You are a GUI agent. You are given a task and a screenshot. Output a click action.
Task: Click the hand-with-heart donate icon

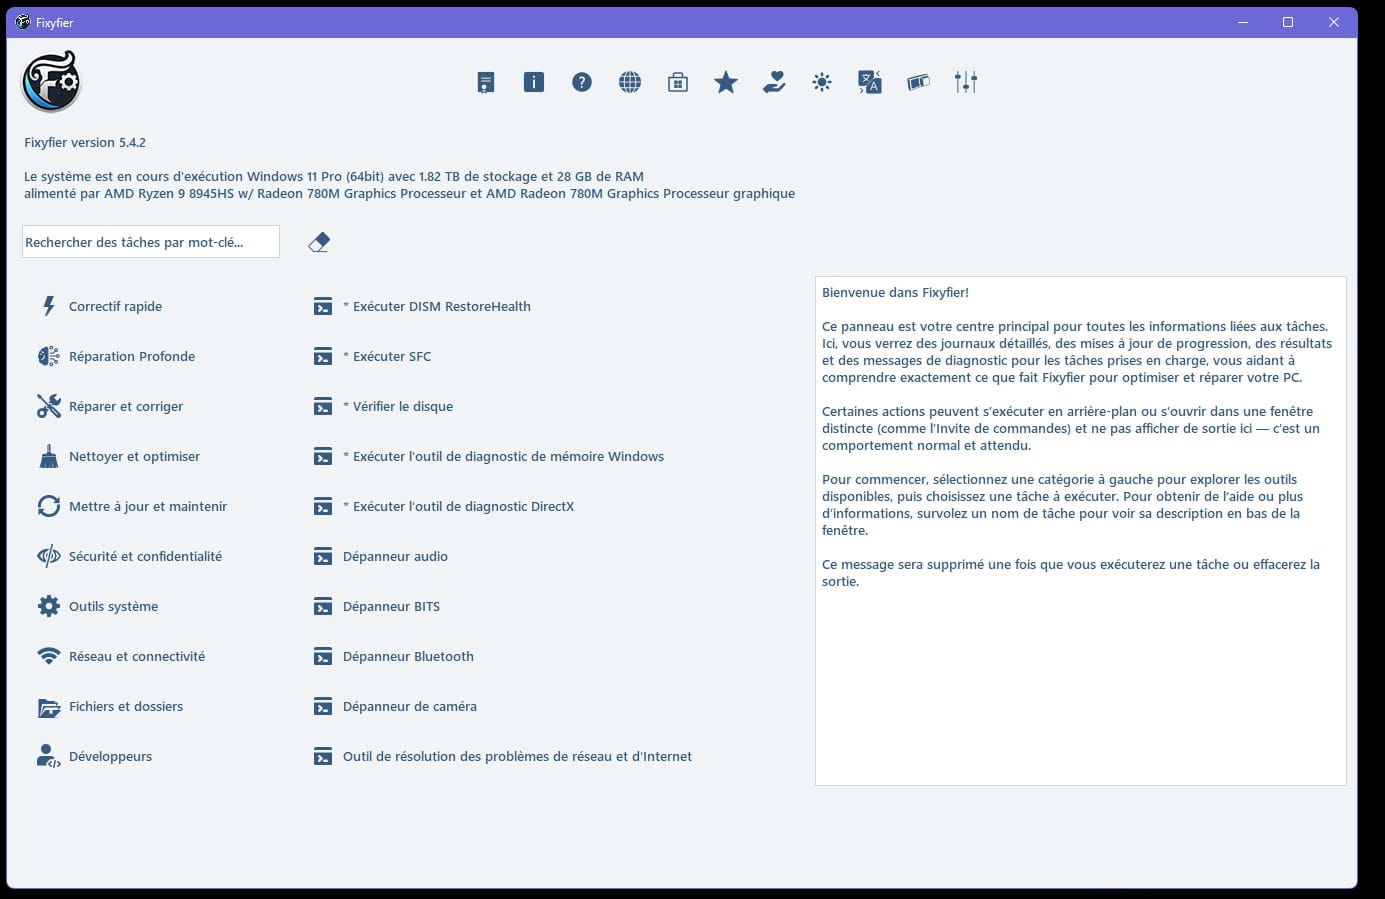[774, 82]
